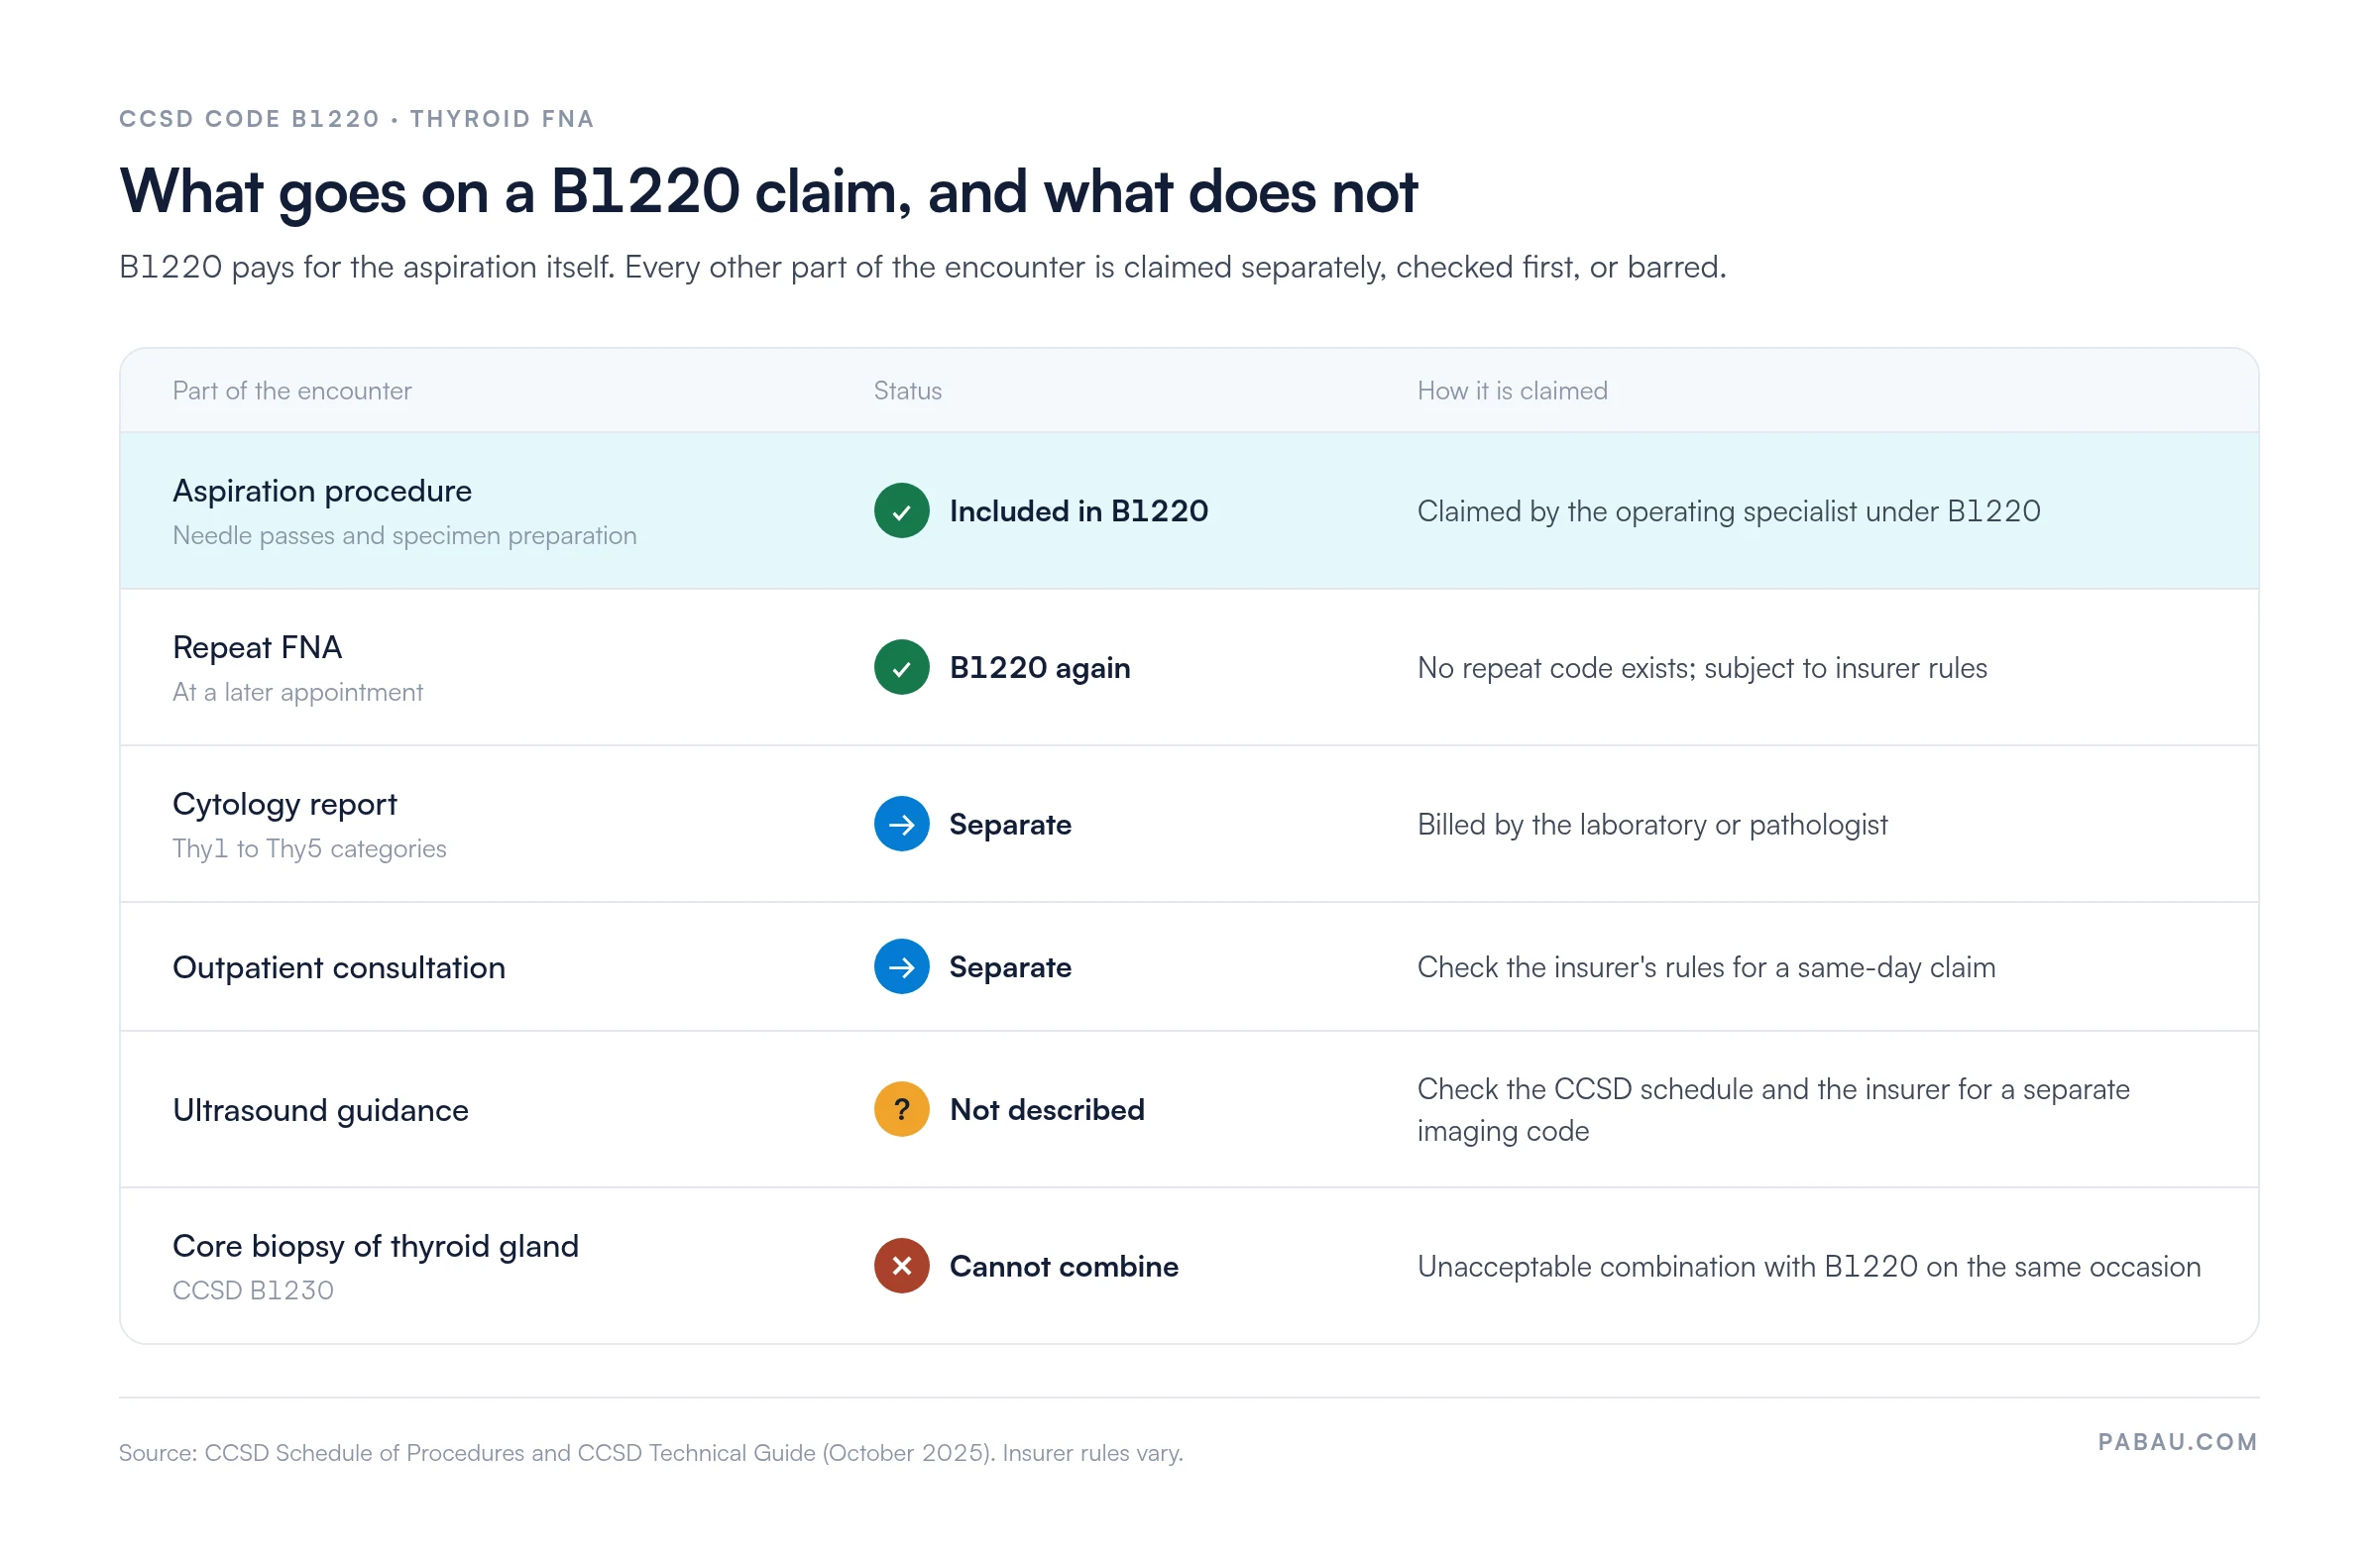2379x1568 pixels.
Task: Click 'Billed by the laboratory or pathologist'
Action: (1651, 825)
